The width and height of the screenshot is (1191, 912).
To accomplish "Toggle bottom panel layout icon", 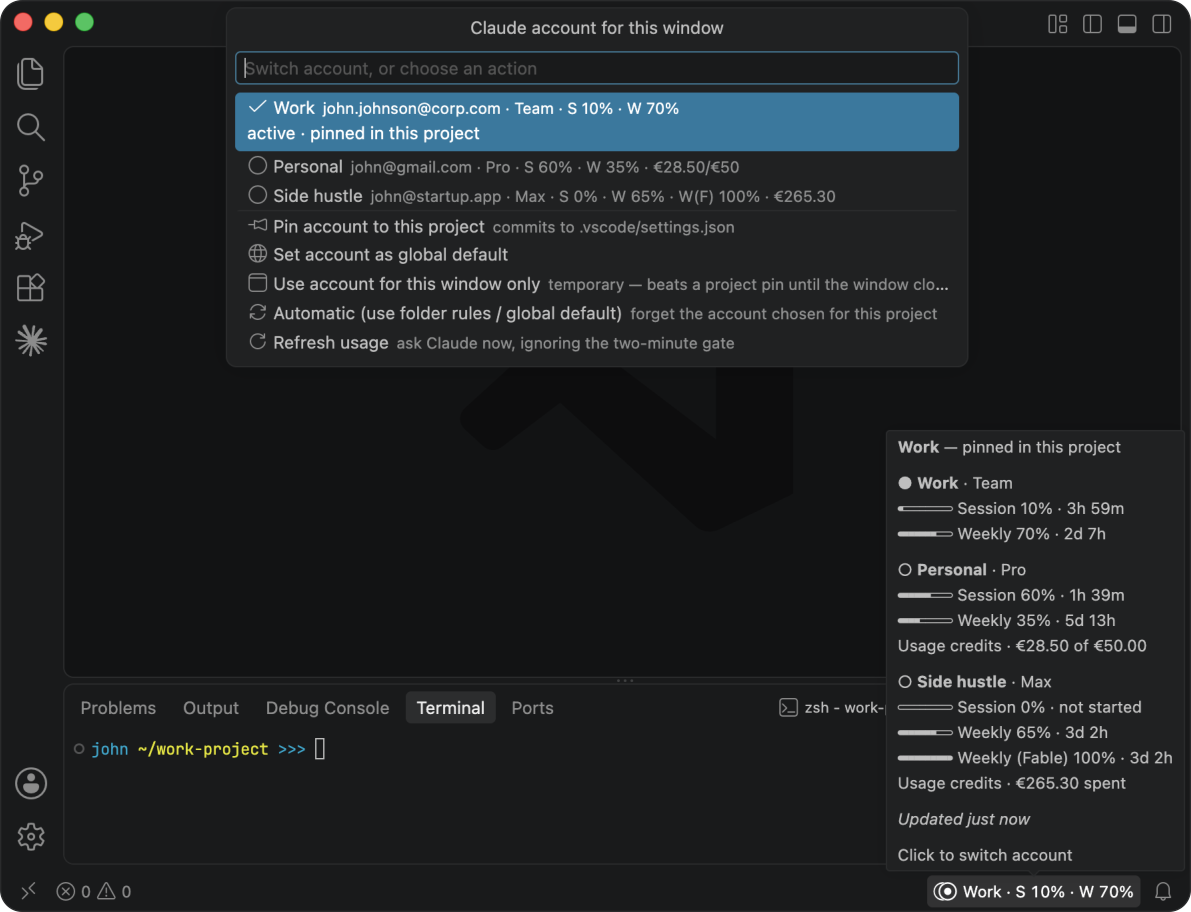I will tap(1127, 24).
